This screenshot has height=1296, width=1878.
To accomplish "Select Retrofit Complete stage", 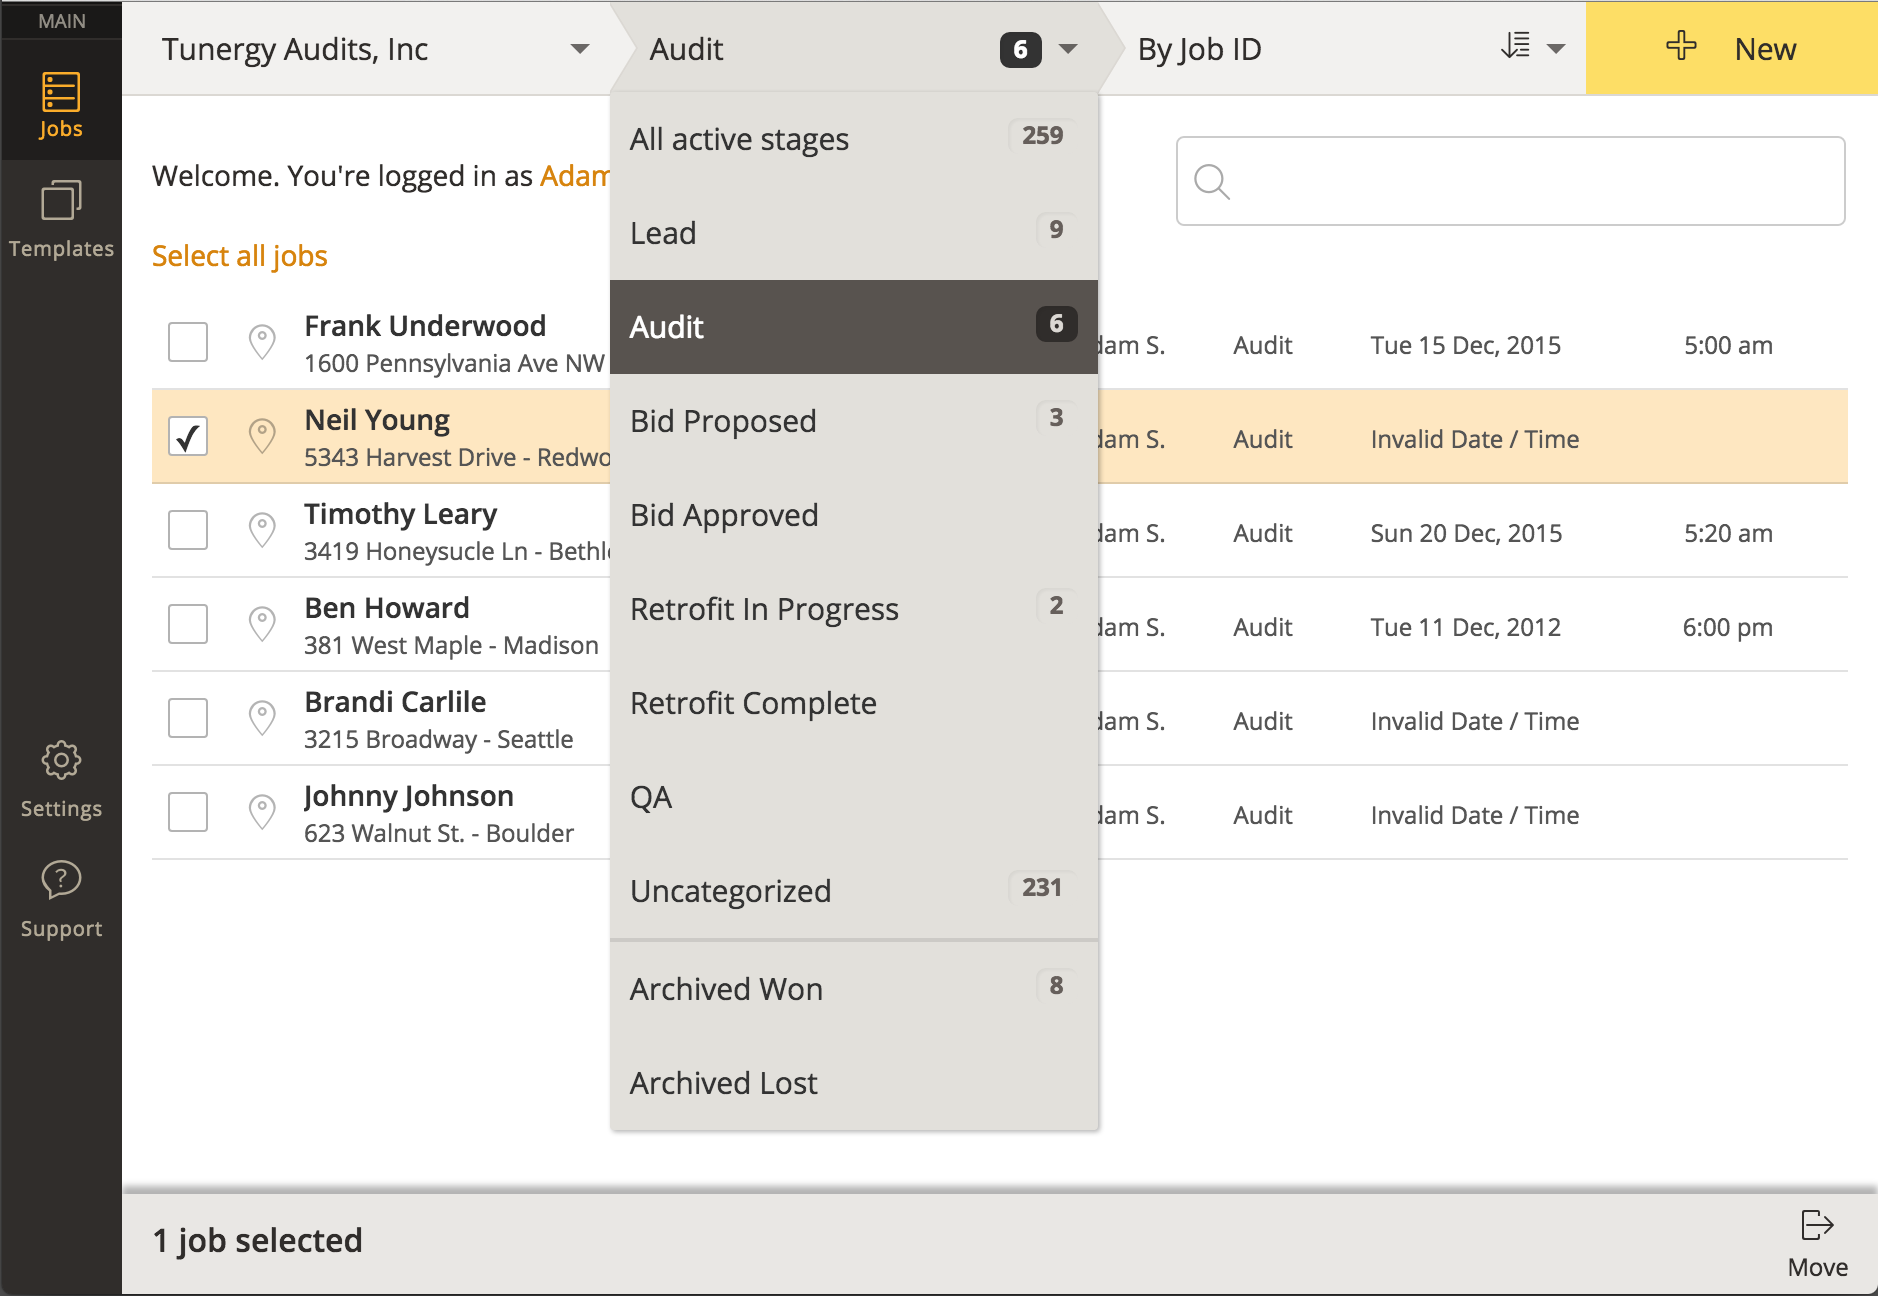I will (854, 703).
